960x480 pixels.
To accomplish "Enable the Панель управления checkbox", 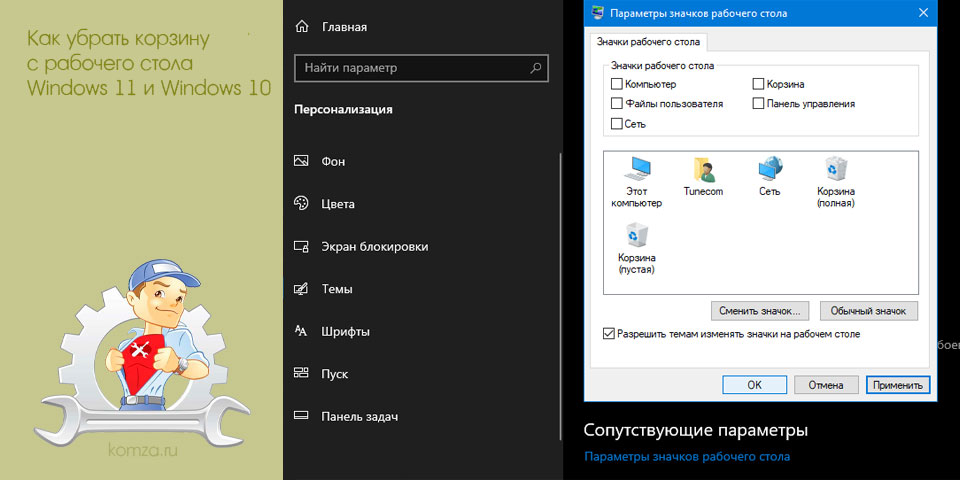I will 758,104.
